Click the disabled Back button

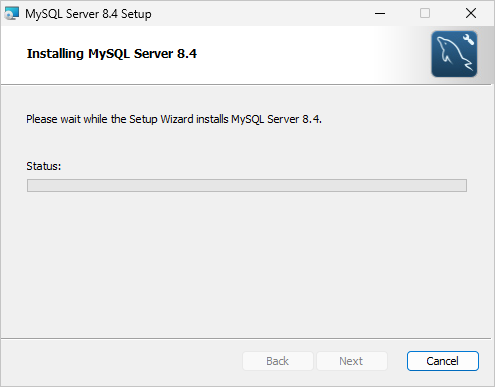click(x=278, y=361)
